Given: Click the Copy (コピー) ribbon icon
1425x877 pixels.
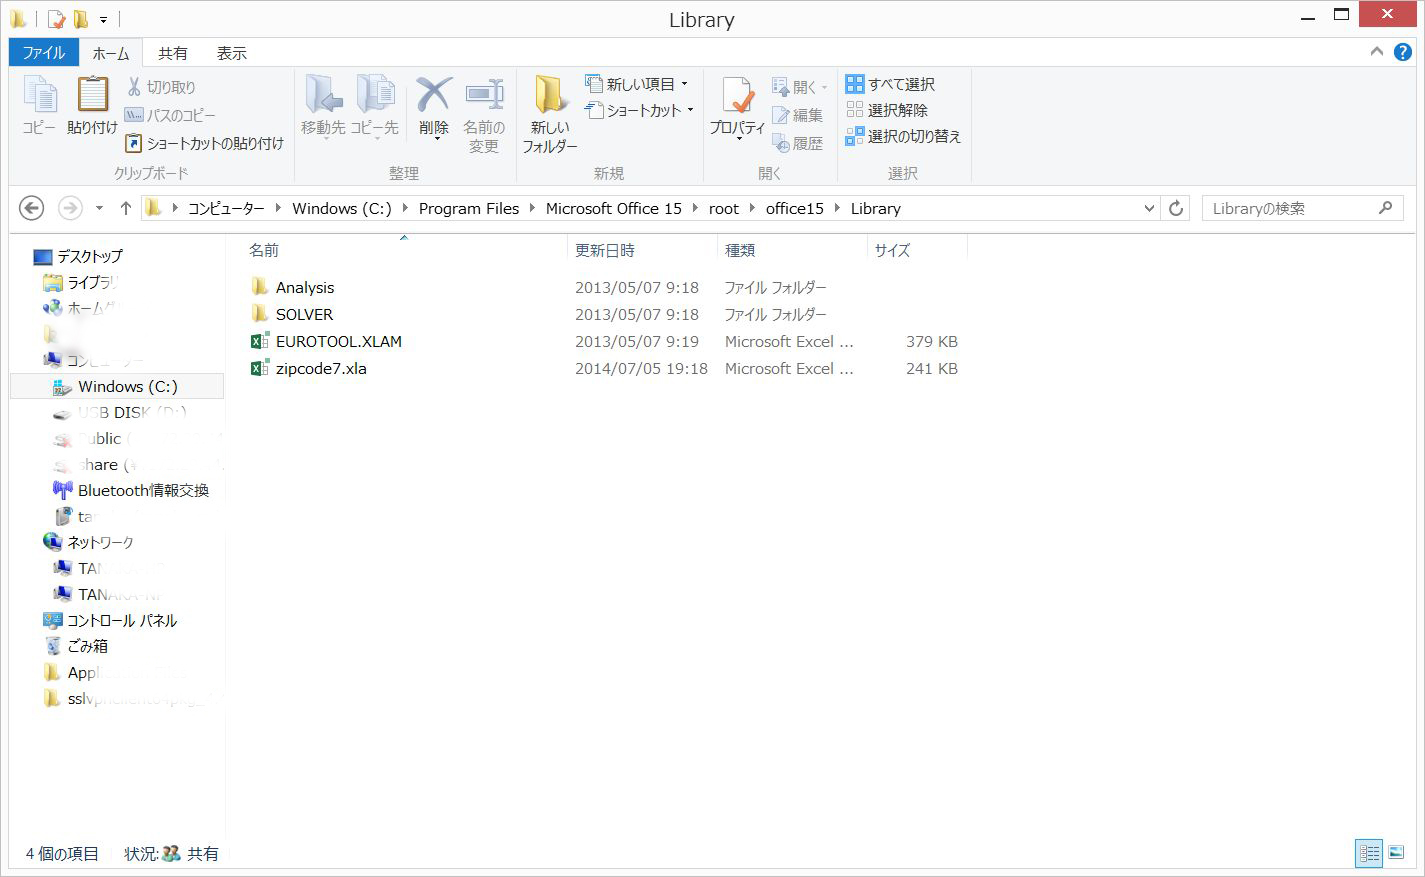Looking at the screenshot, I should 40,105.
